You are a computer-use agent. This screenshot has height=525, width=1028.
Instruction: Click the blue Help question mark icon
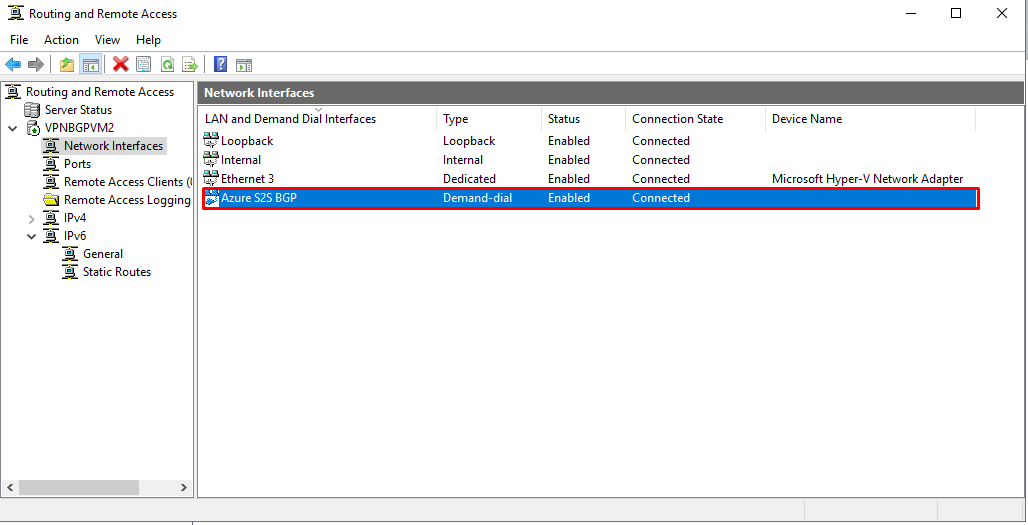tap(220, 65)
